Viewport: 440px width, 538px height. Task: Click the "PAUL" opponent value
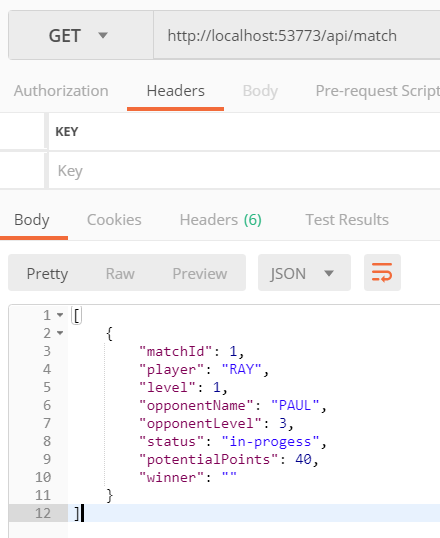295,406
